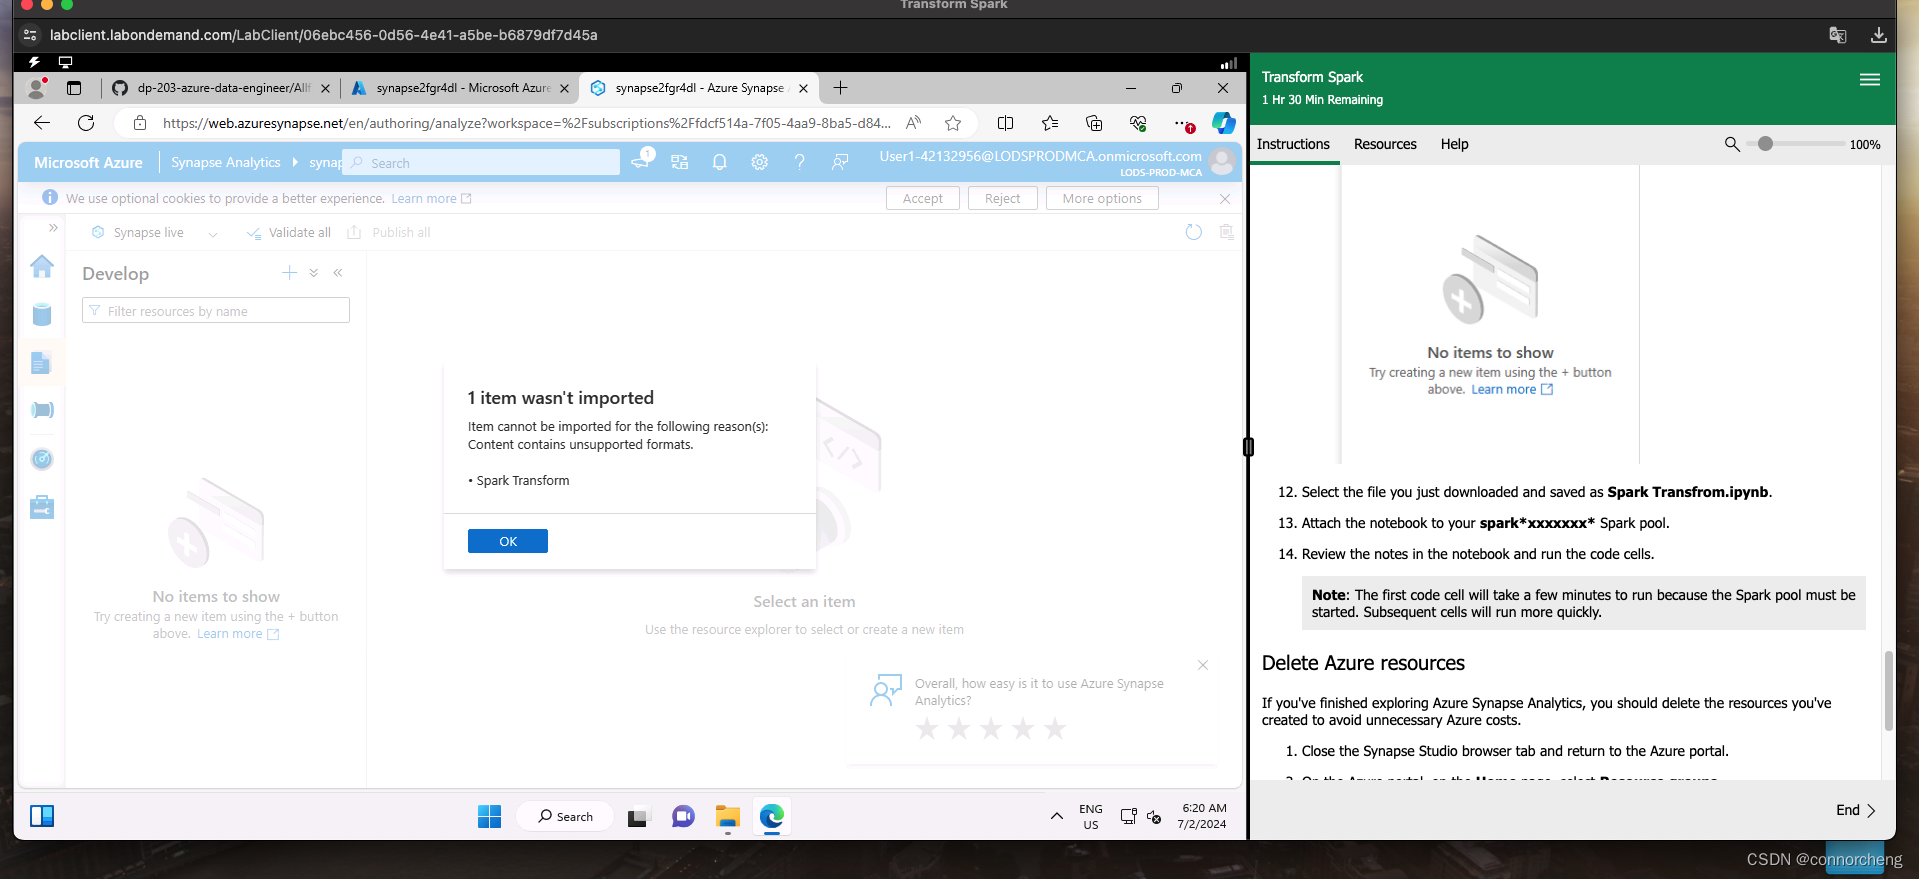Add page to favorites star
The width and height of the screenshot is (1919, 879).
(953, 123)
